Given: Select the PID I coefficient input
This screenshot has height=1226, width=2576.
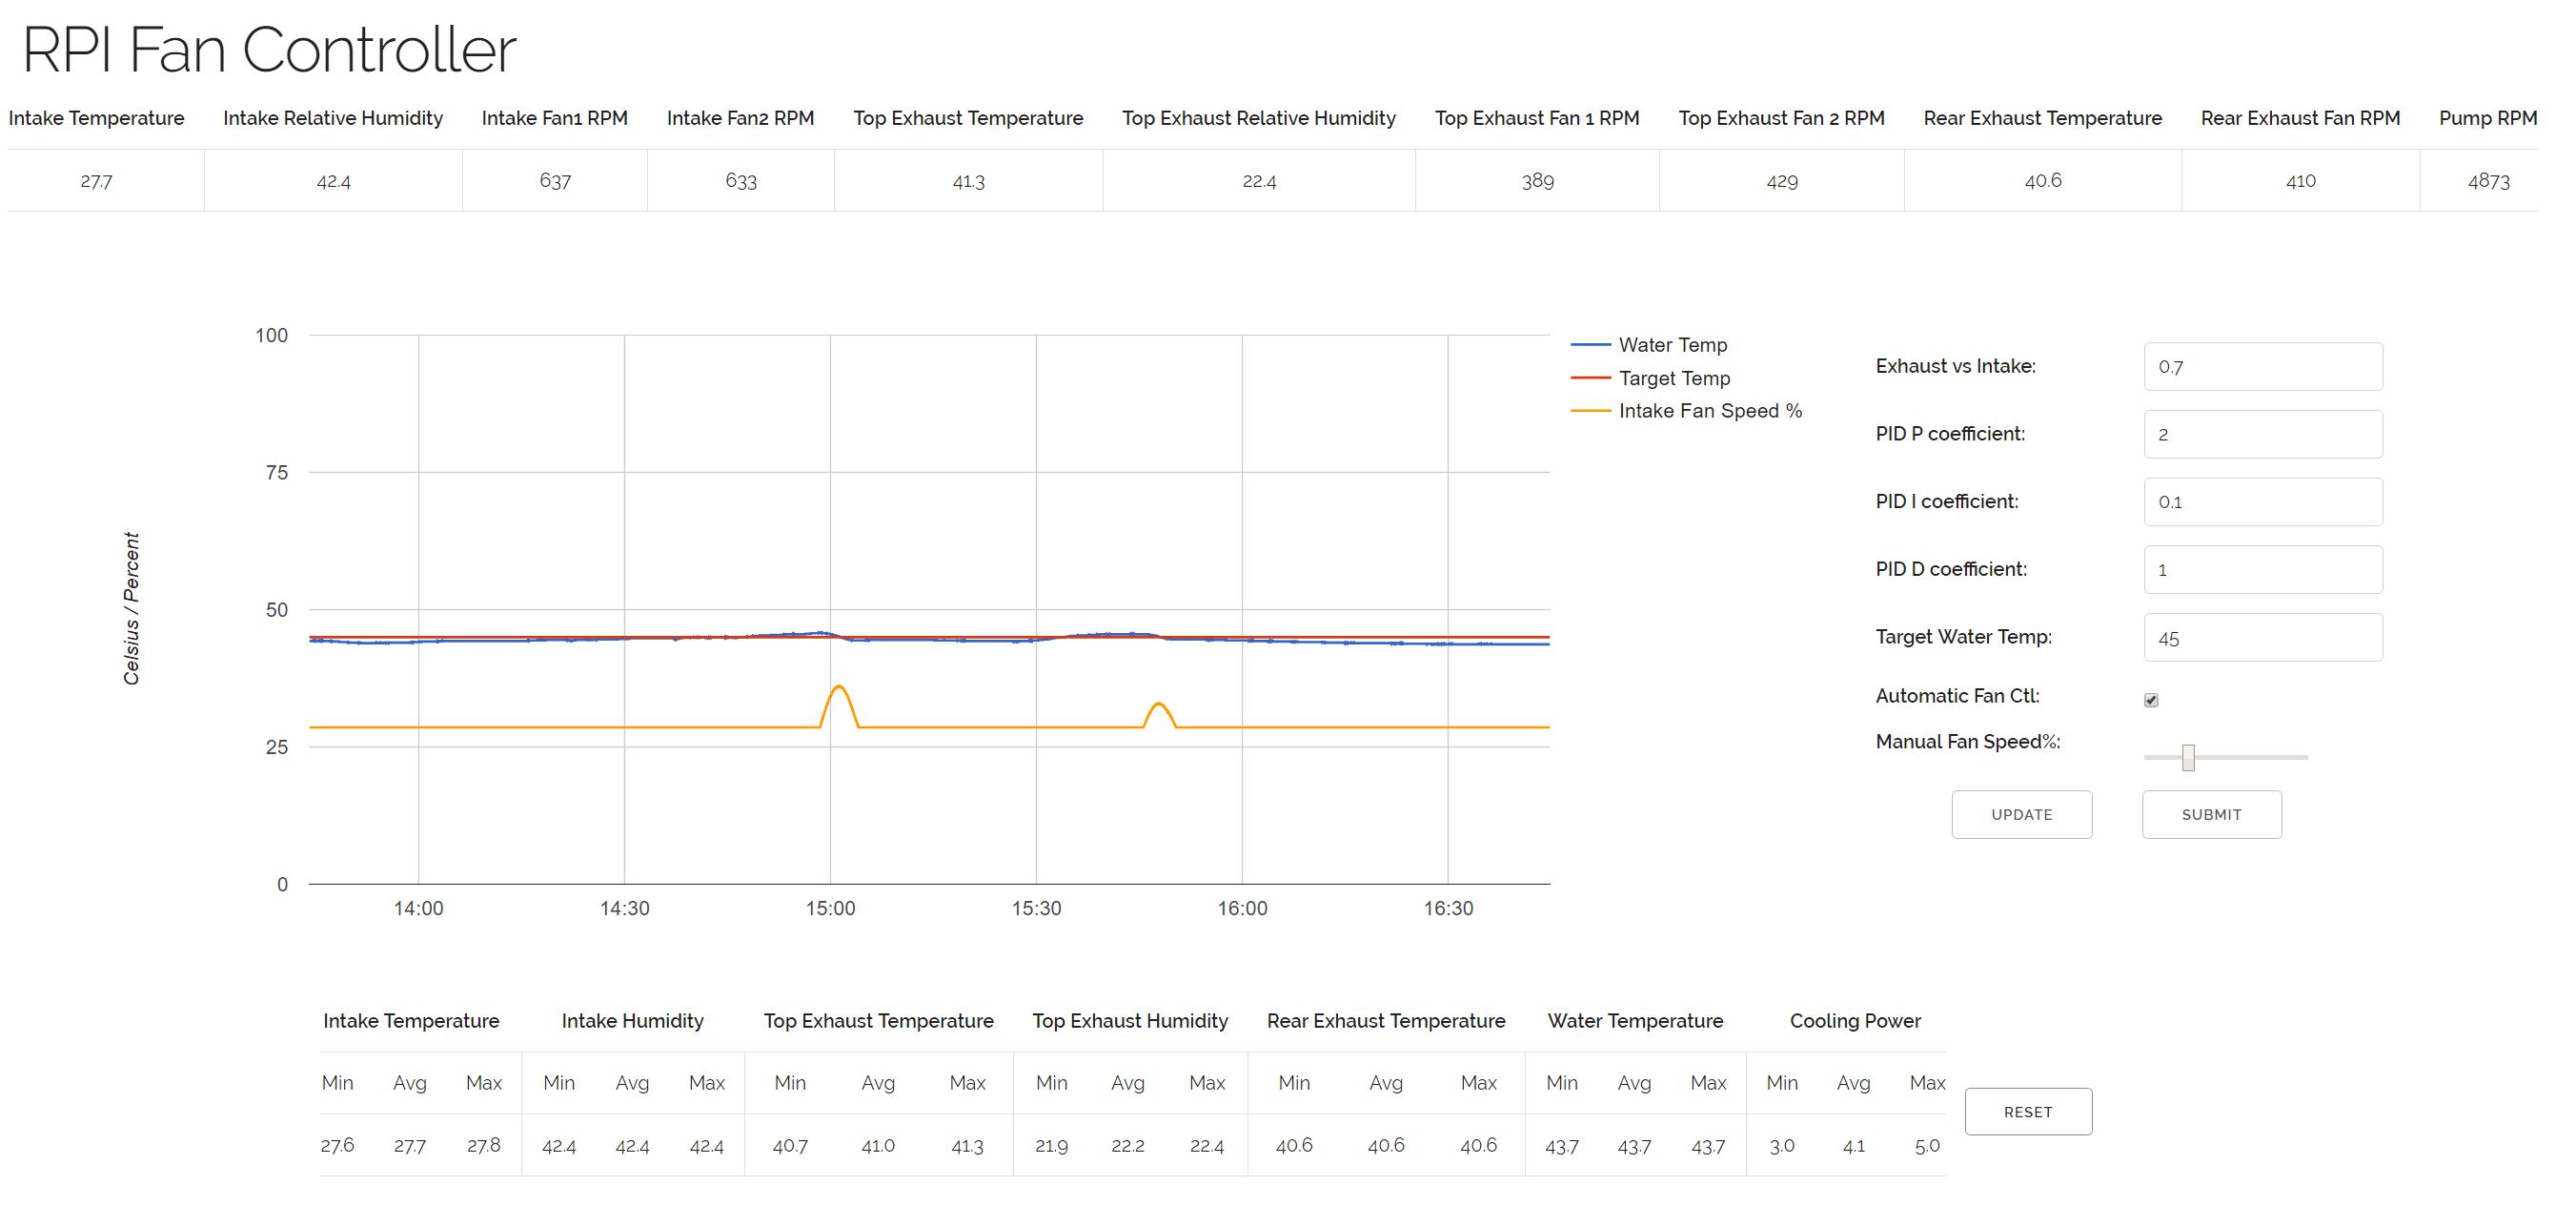Looking at the screenshot, I should click(2262, 502).
